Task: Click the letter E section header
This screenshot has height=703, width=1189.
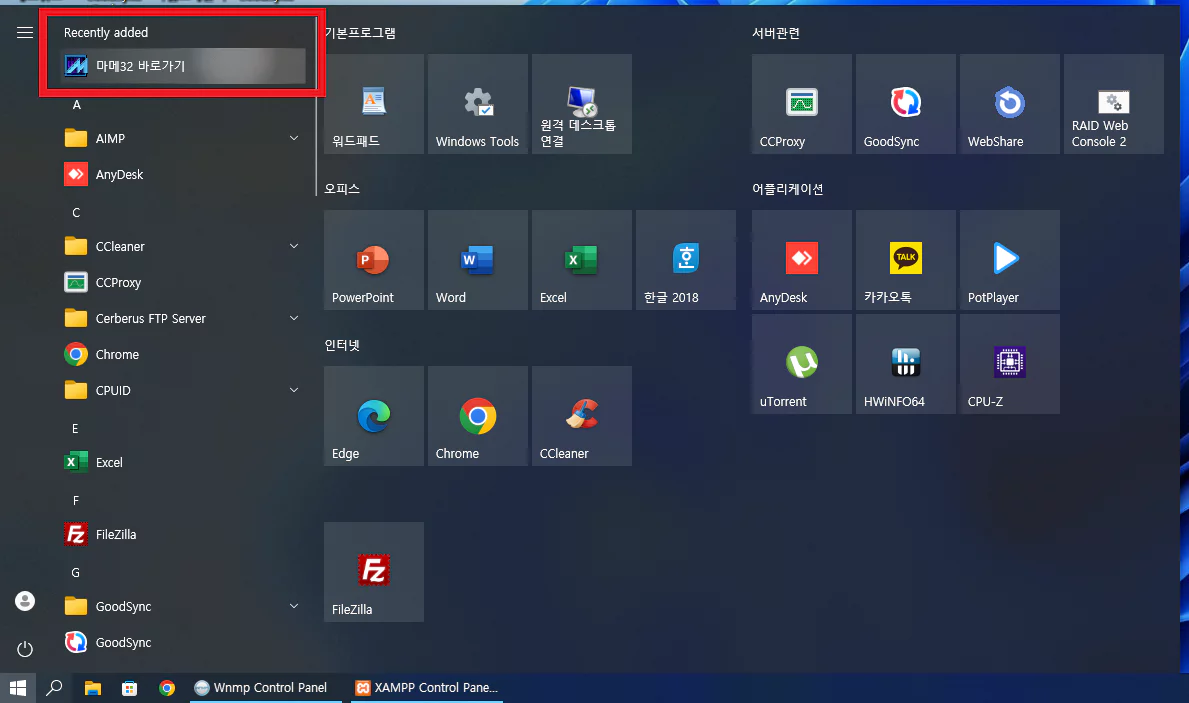Action: tap(75, 428)
